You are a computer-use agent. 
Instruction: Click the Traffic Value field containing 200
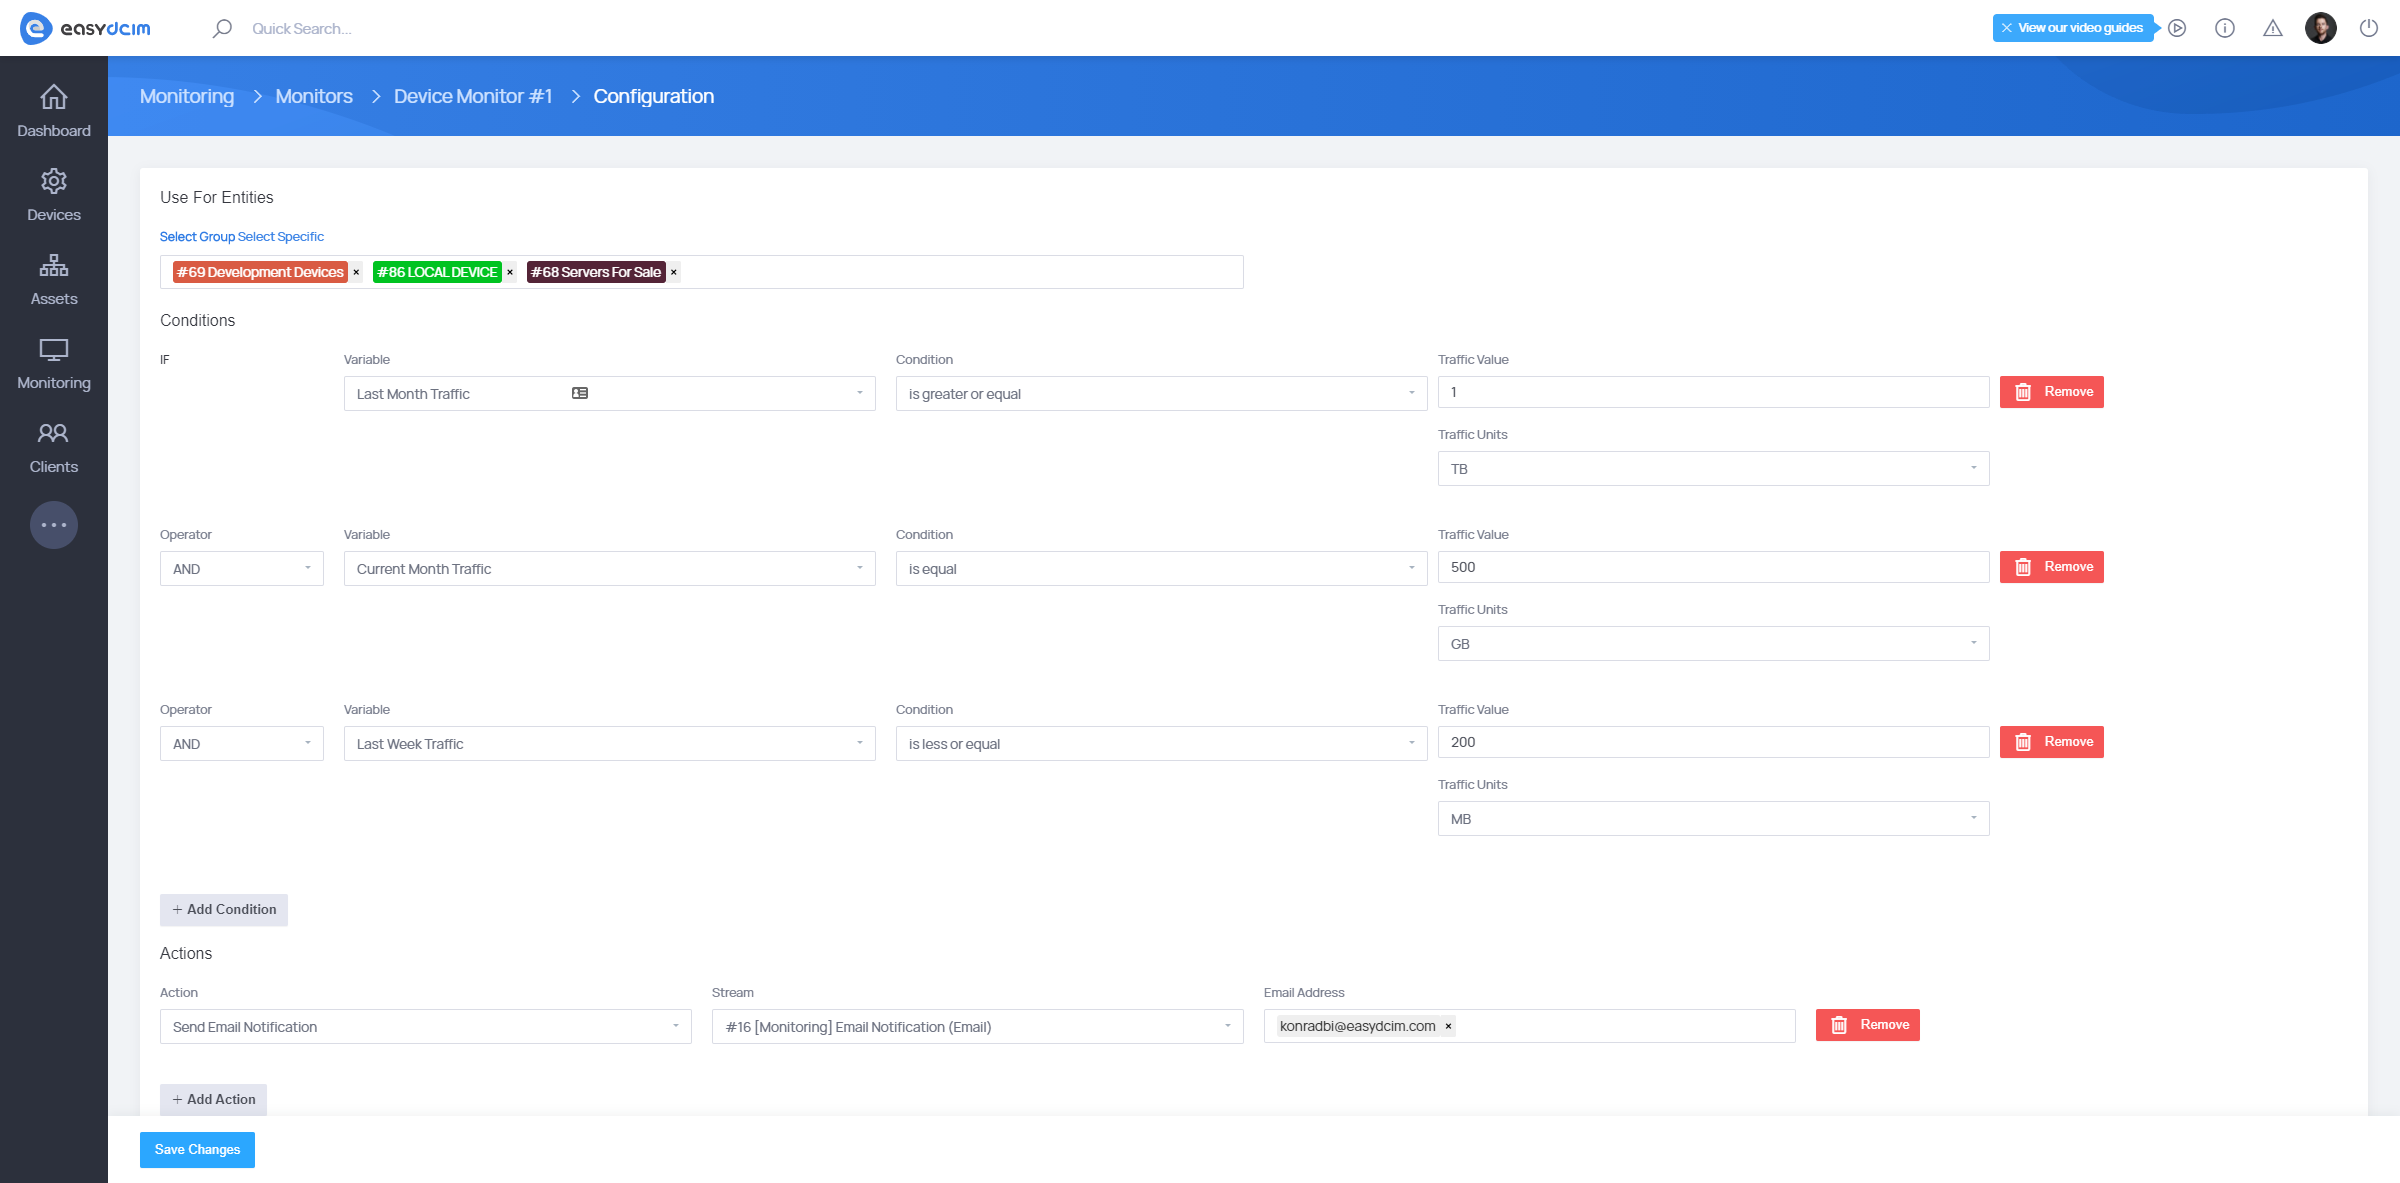click(1713, 742)
